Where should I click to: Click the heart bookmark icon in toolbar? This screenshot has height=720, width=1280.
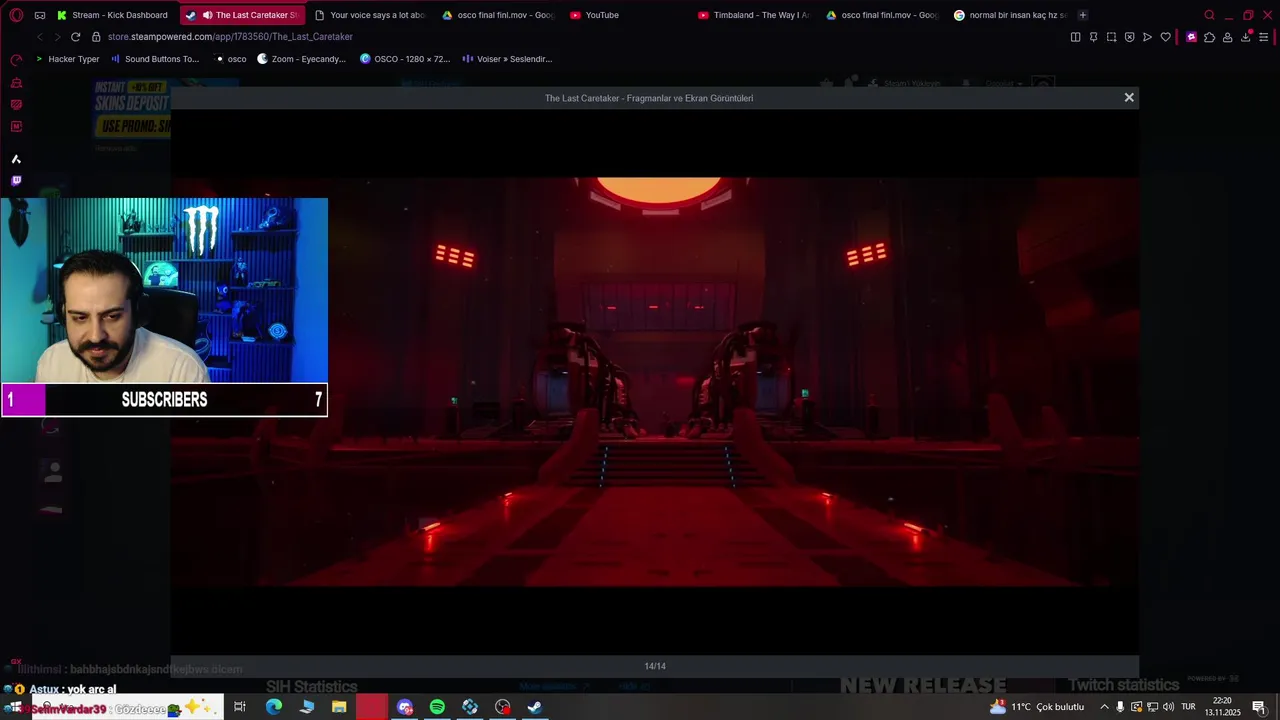tap(1165, 37)
